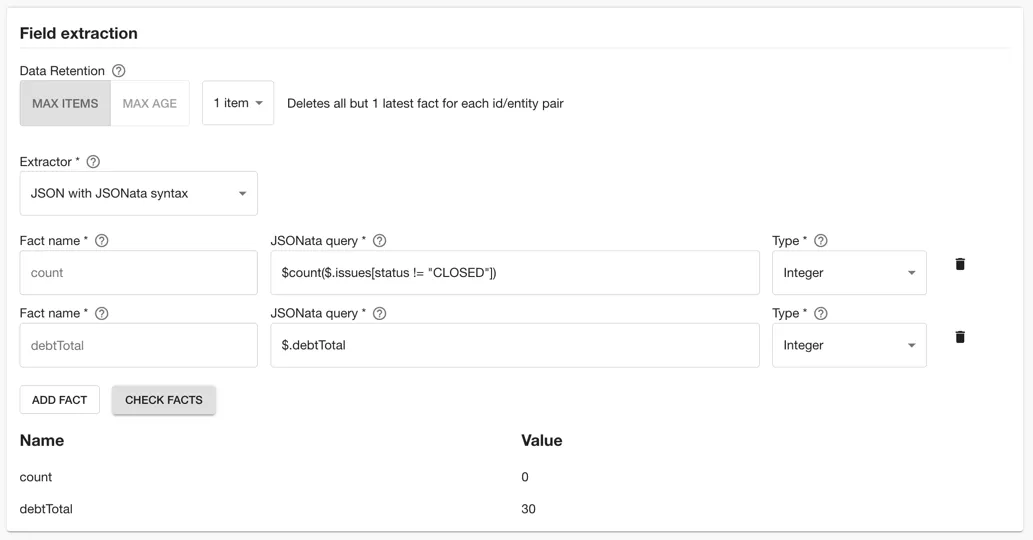Image resolution: width=1033 pixels, height=540 pixels.
Task: Select MAX ITEMS retention mode
Action: (65, 103)
